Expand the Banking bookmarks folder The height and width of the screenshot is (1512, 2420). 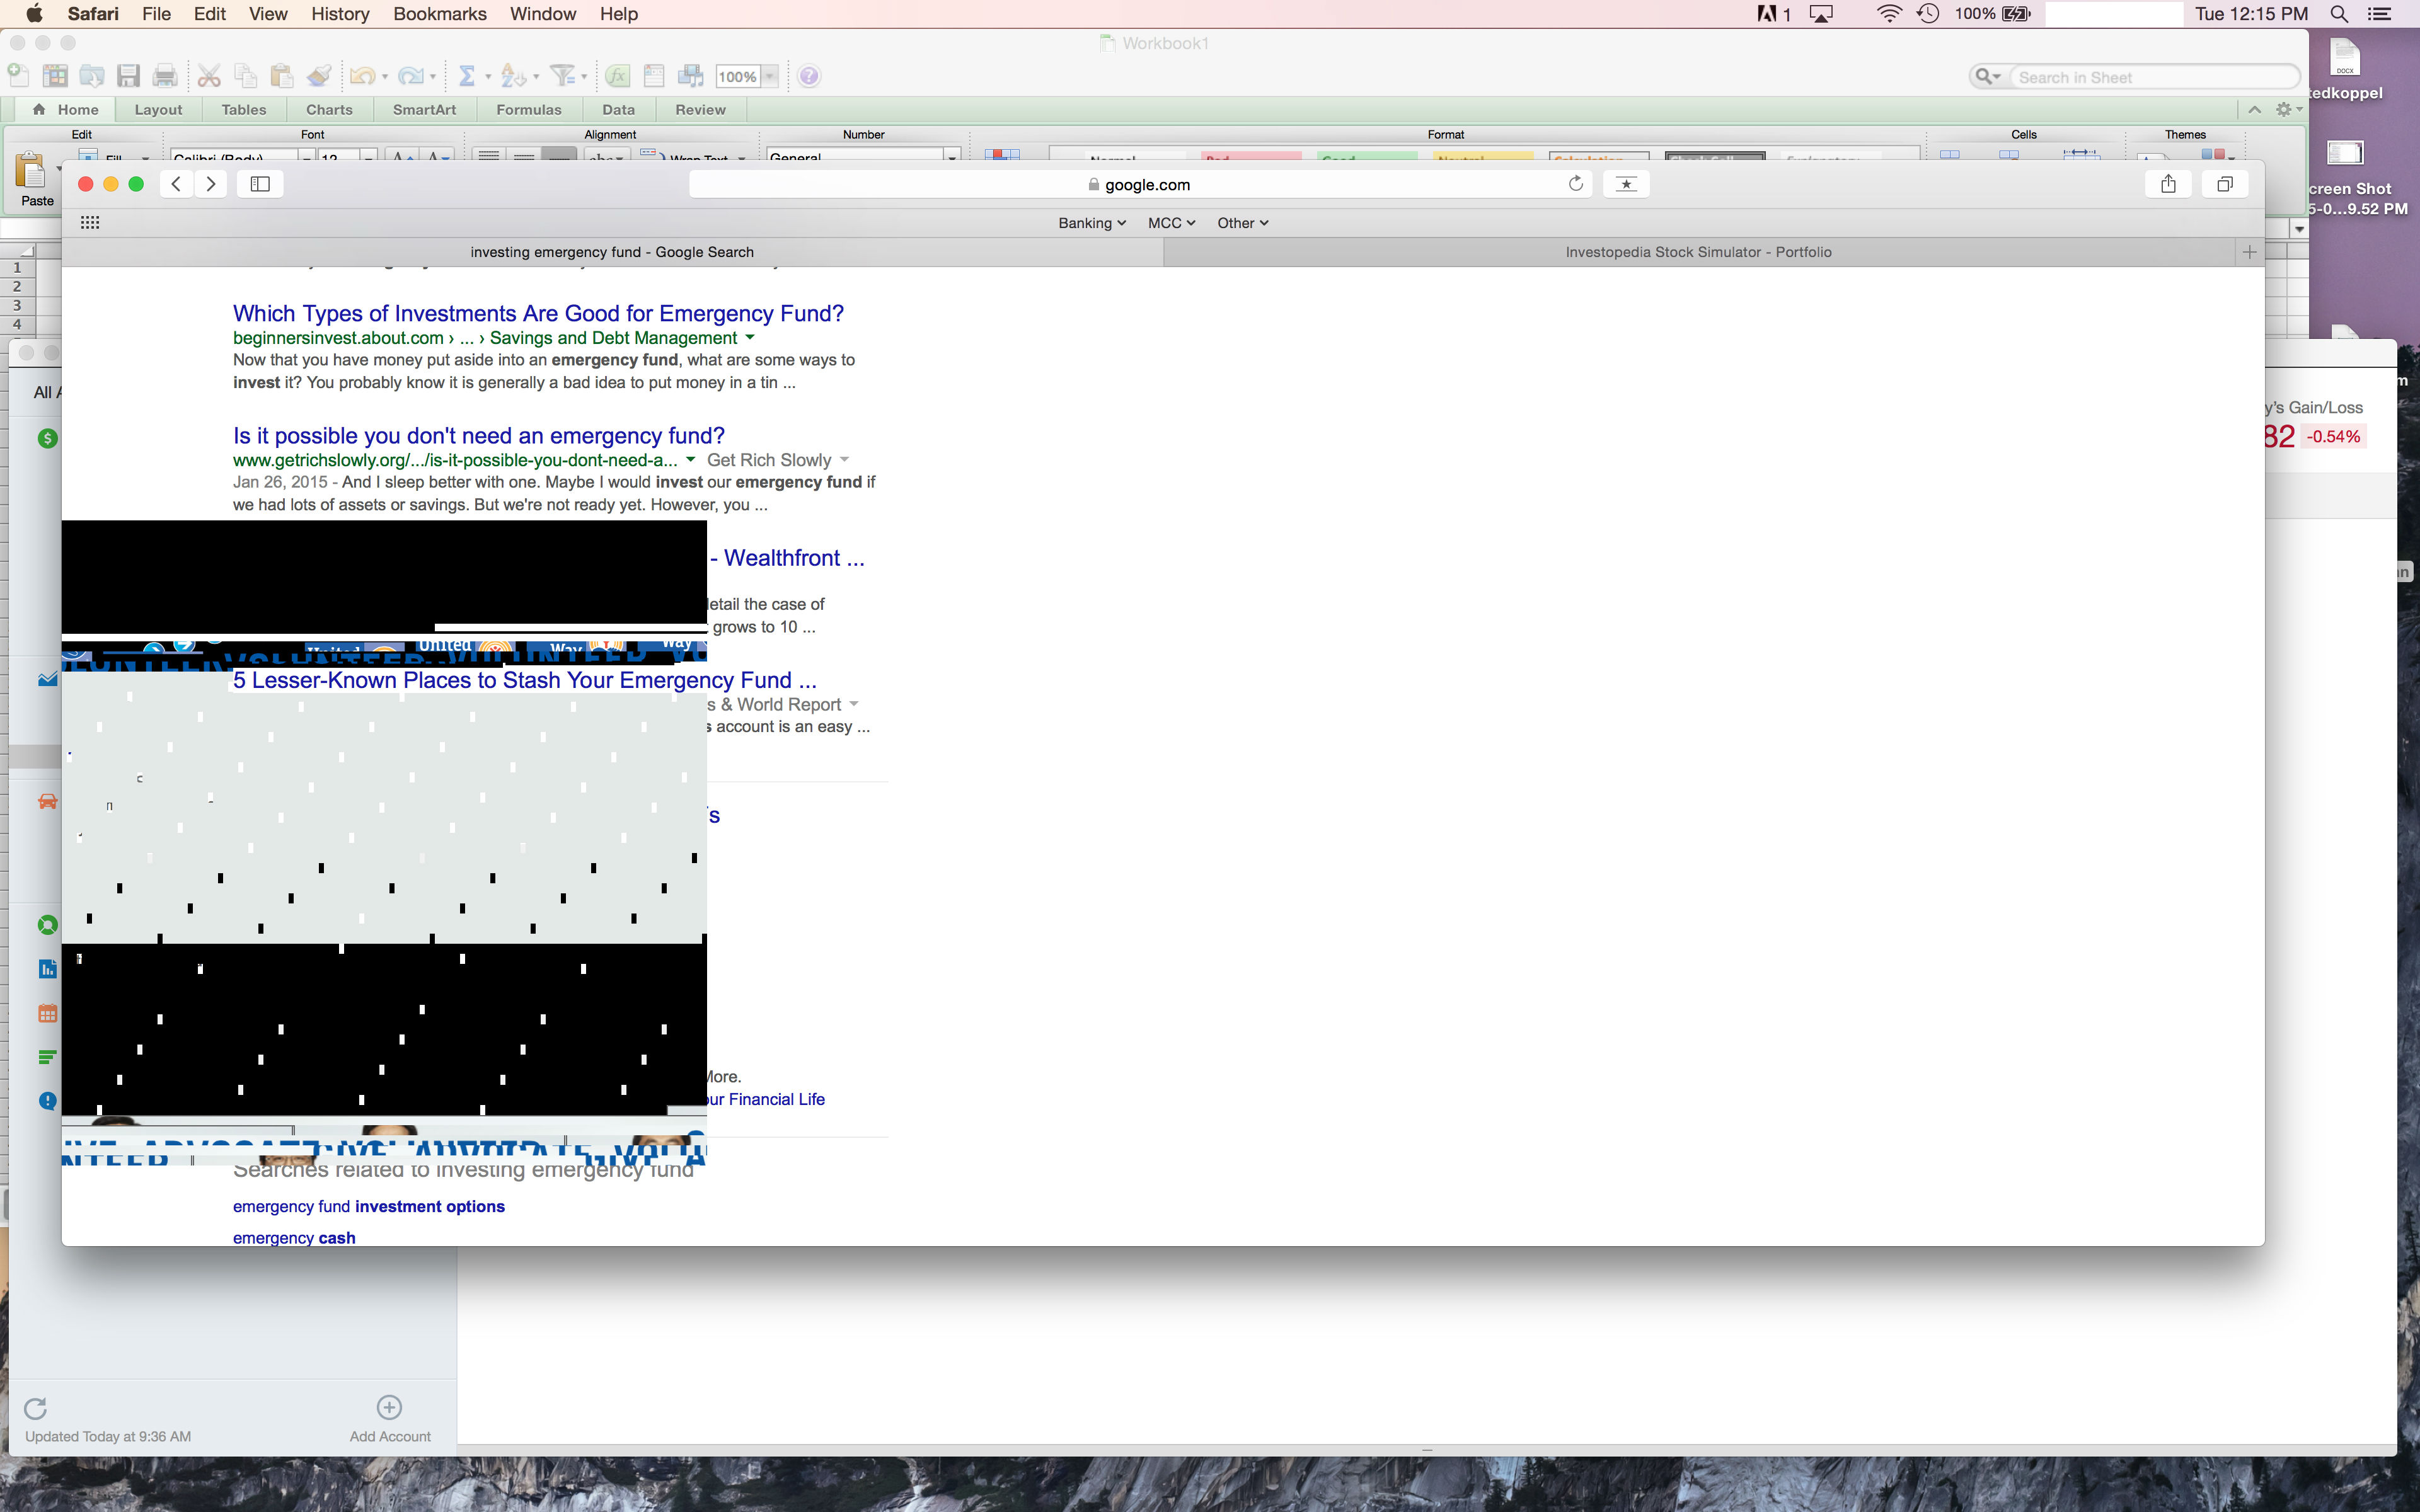pyautogui.click(x=1092, y=223)
